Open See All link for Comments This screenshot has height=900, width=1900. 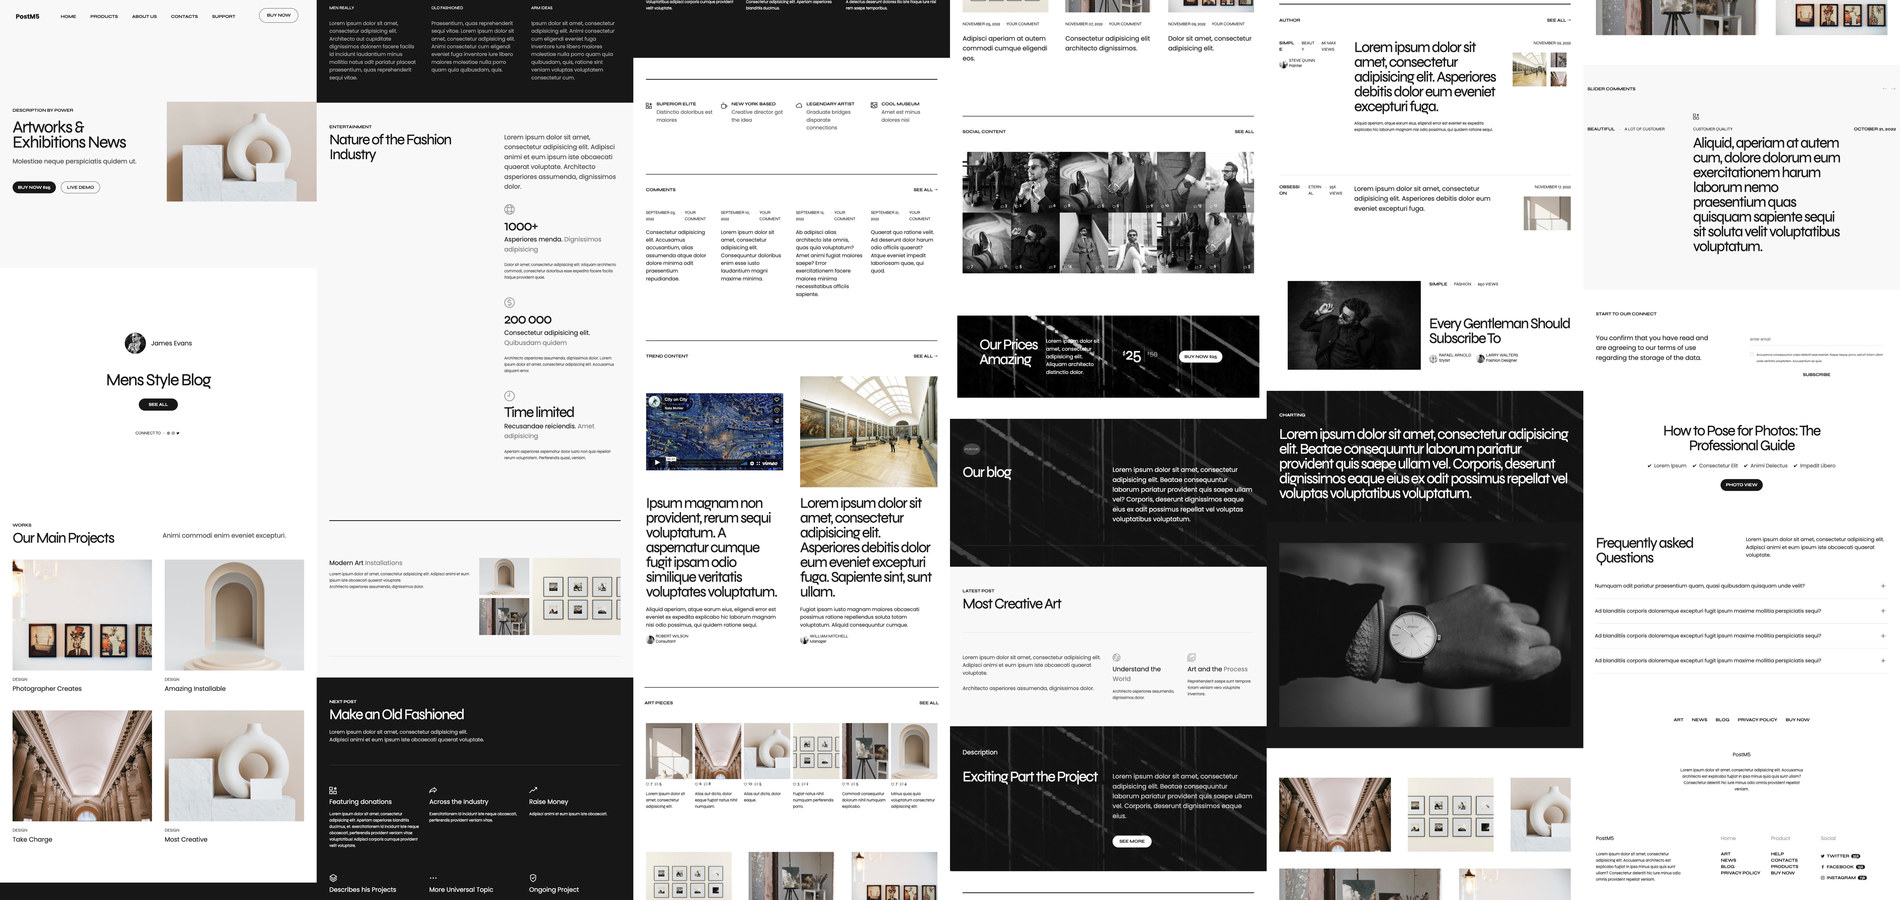(x=924, y=190)
